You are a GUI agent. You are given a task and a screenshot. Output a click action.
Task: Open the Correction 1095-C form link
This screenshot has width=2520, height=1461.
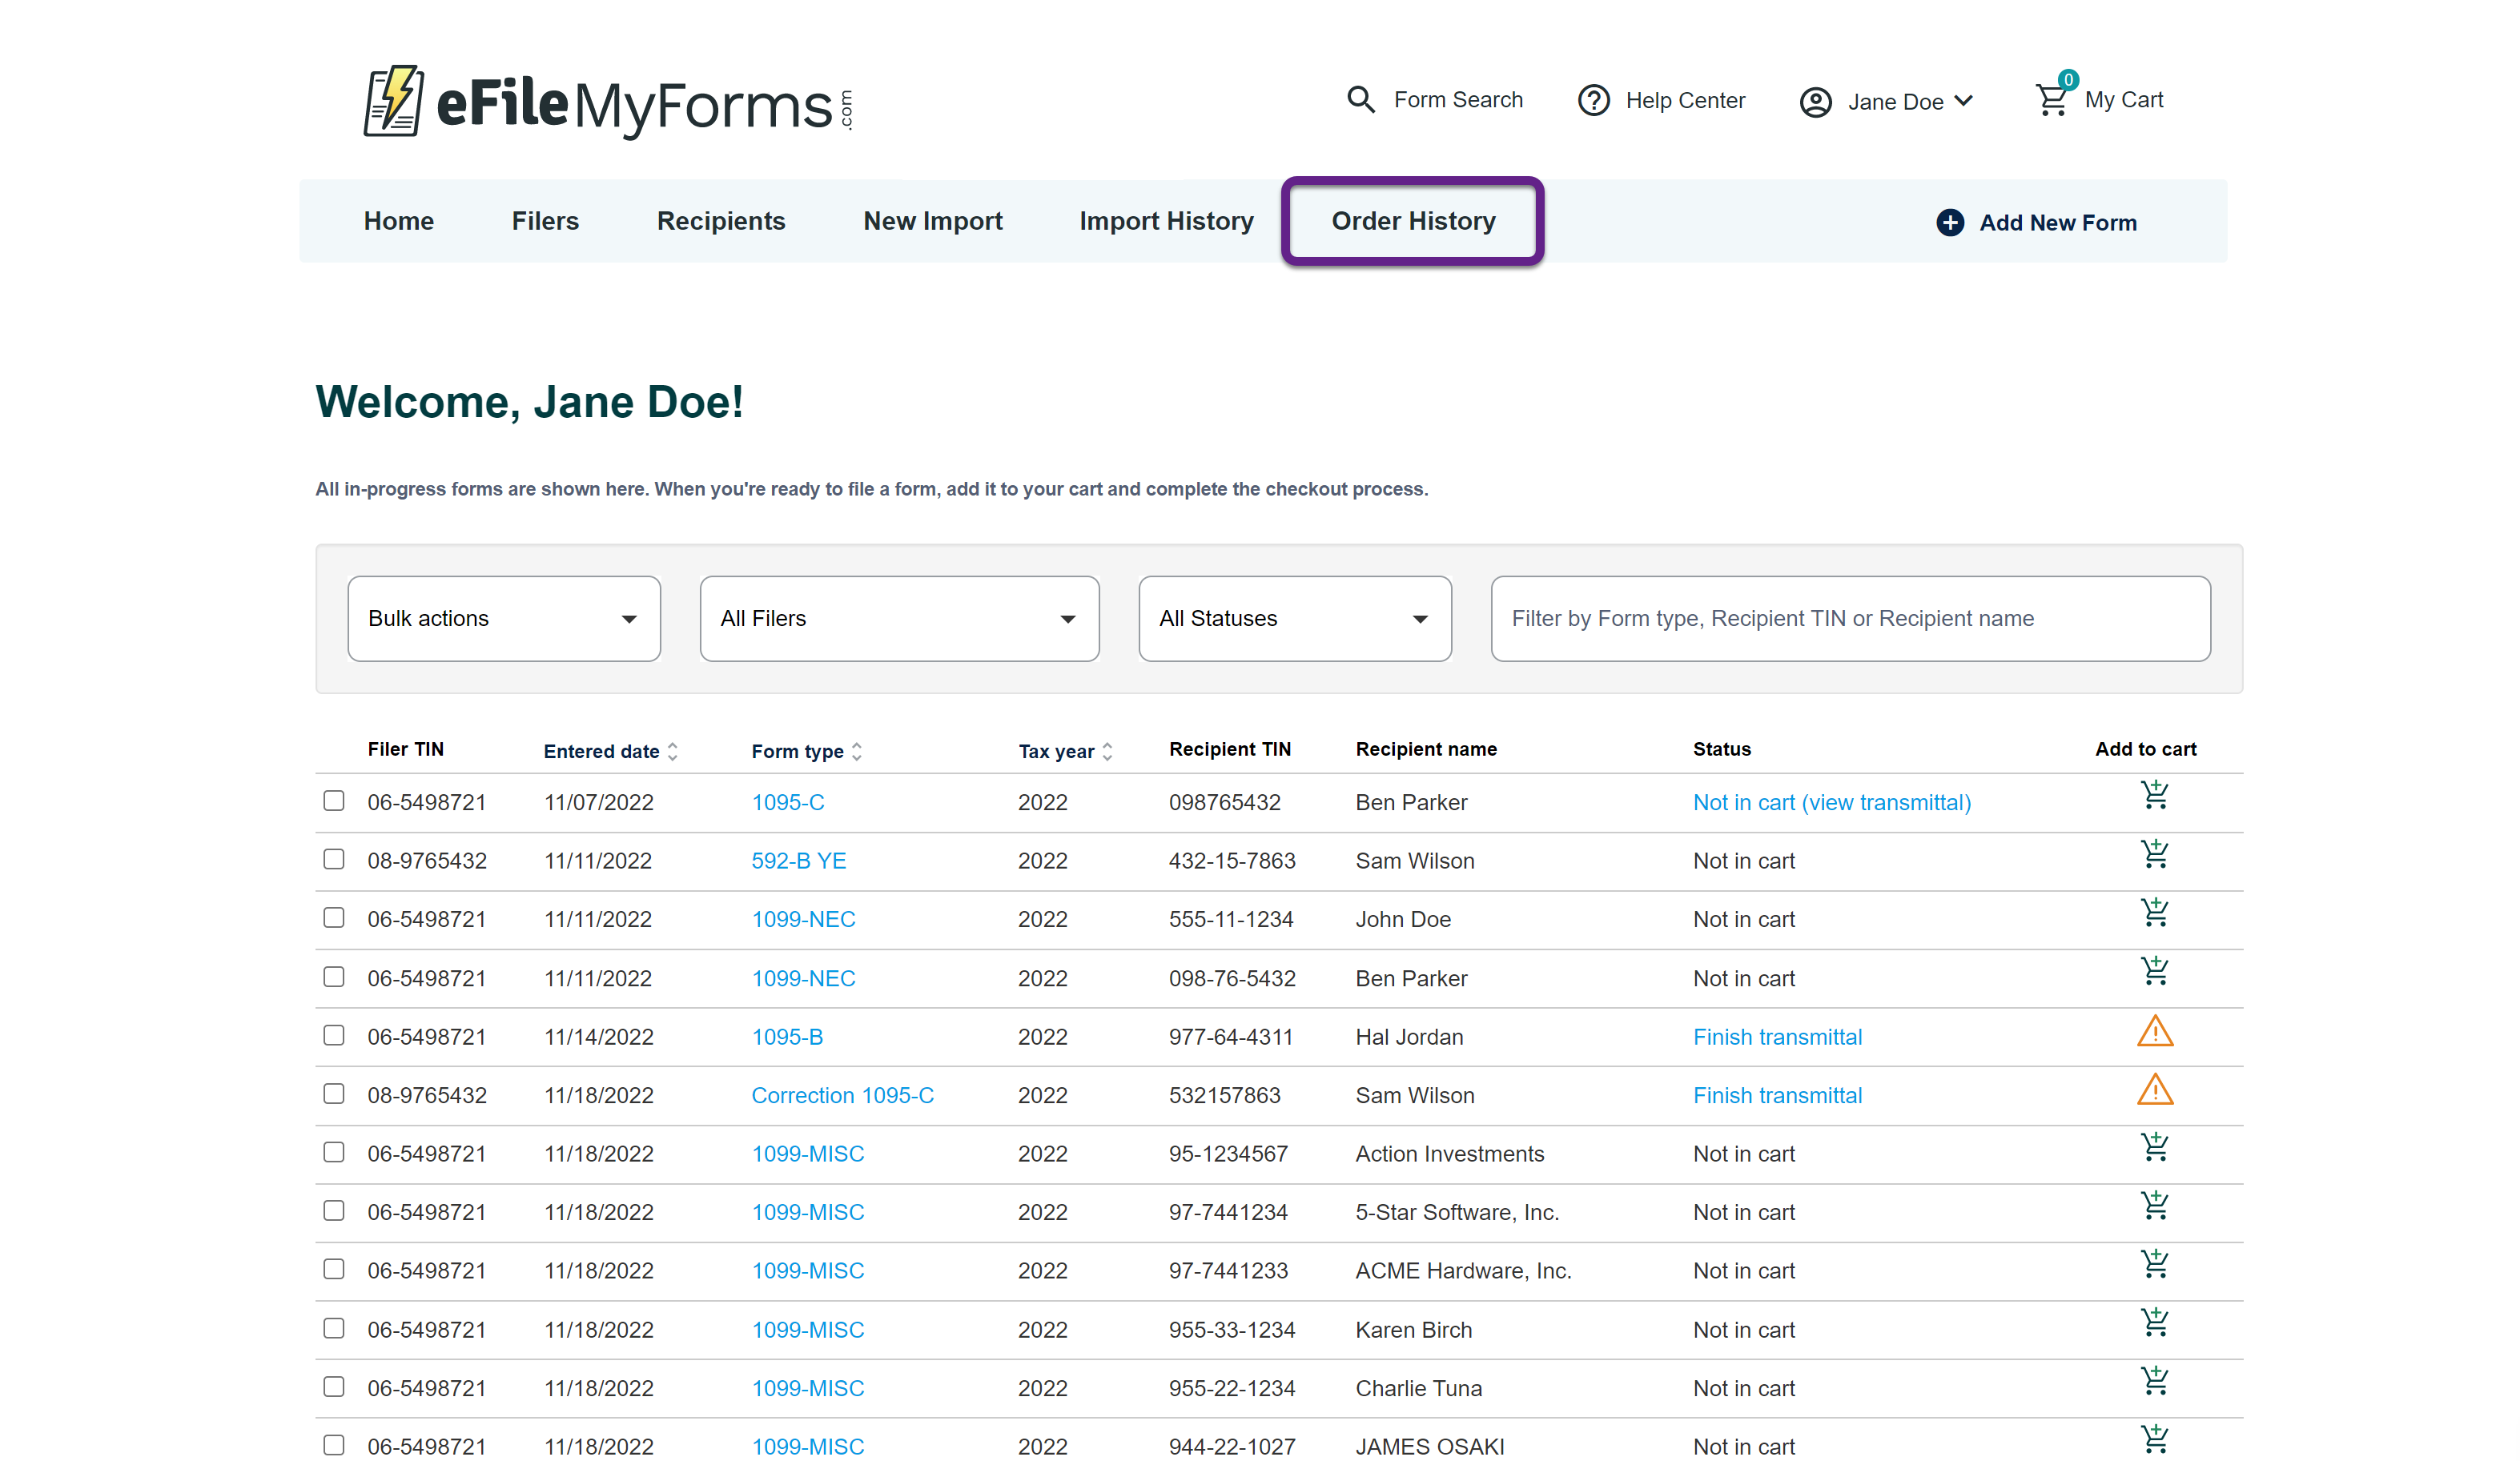(x=842, y=1095)
